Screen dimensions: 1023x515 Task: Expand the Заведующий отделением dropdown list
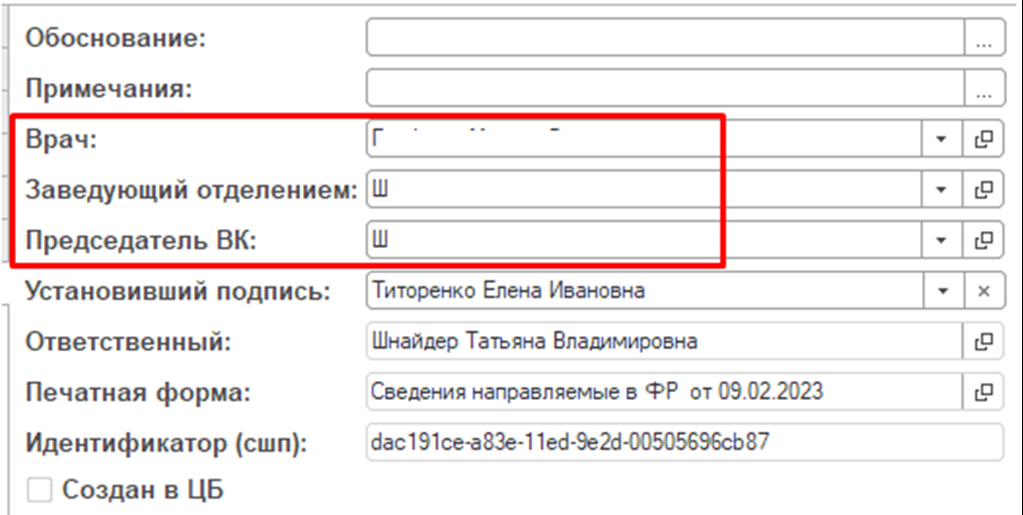(x=940, y=188)
